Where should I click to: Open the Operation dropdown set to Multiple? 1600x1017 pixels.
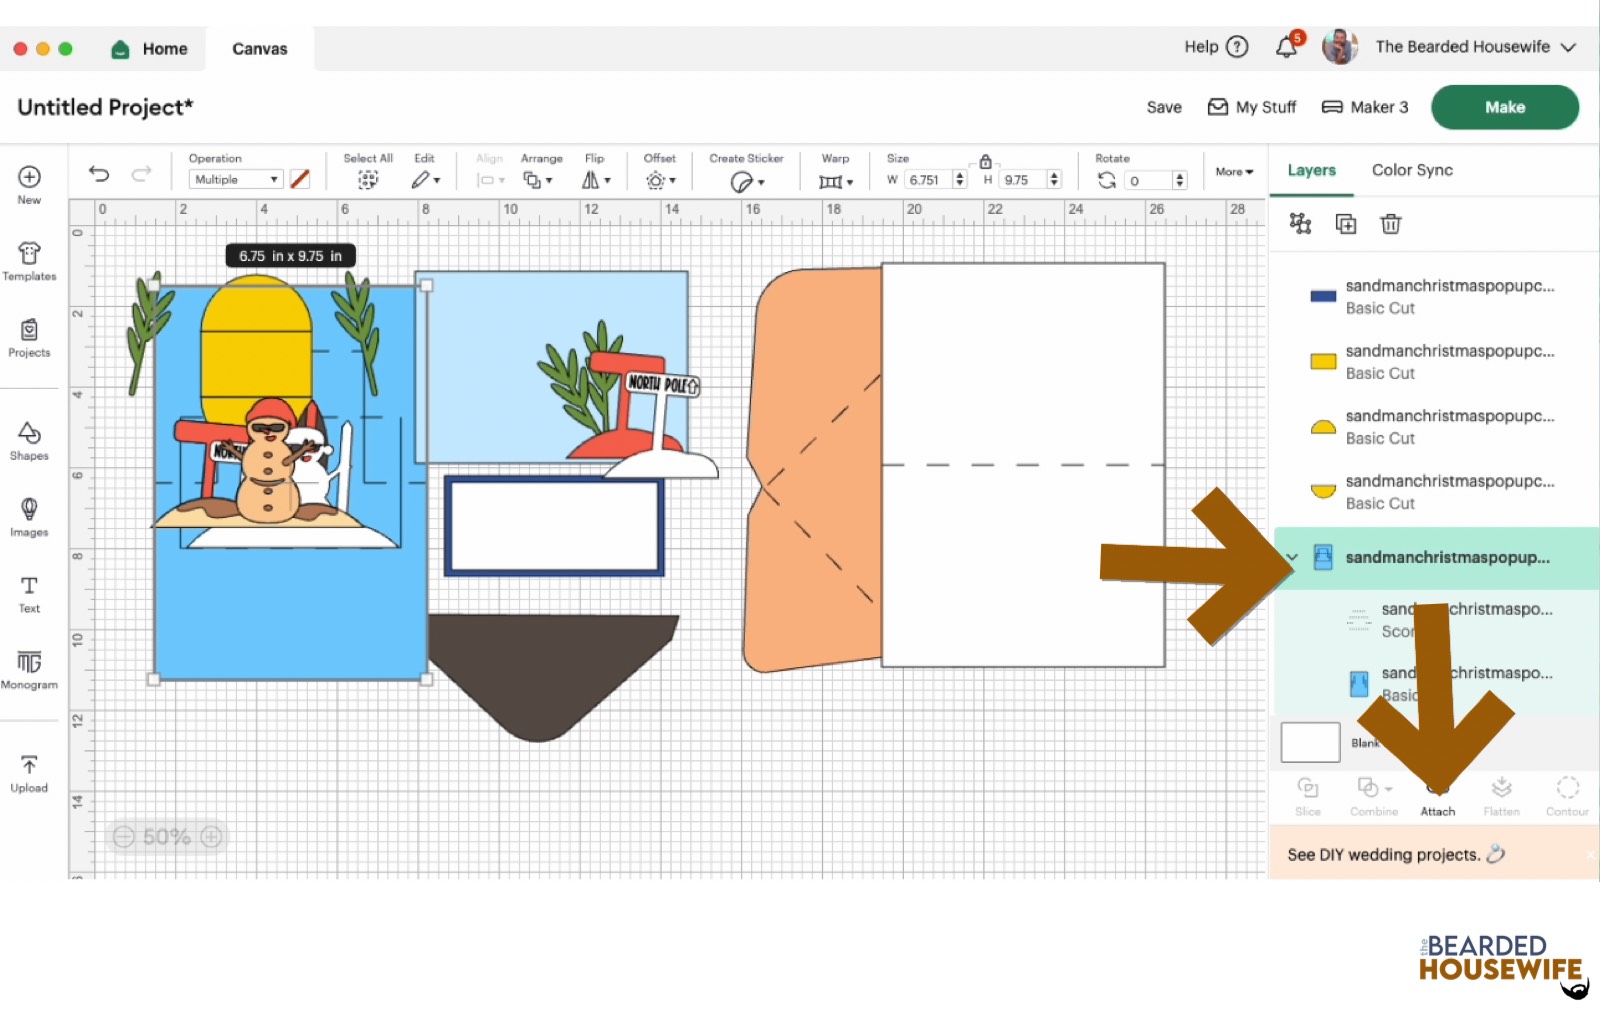236,180
